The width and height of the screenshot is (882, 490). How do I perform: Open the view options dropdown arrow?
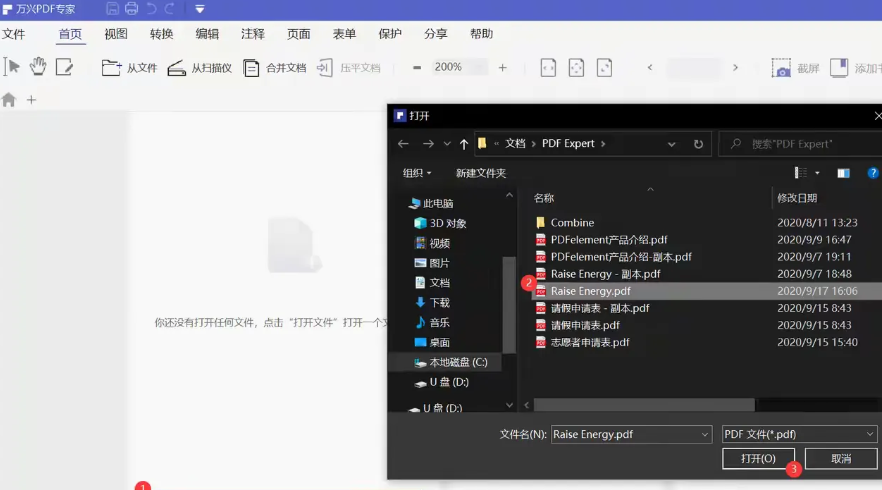(x=817, y=173)
